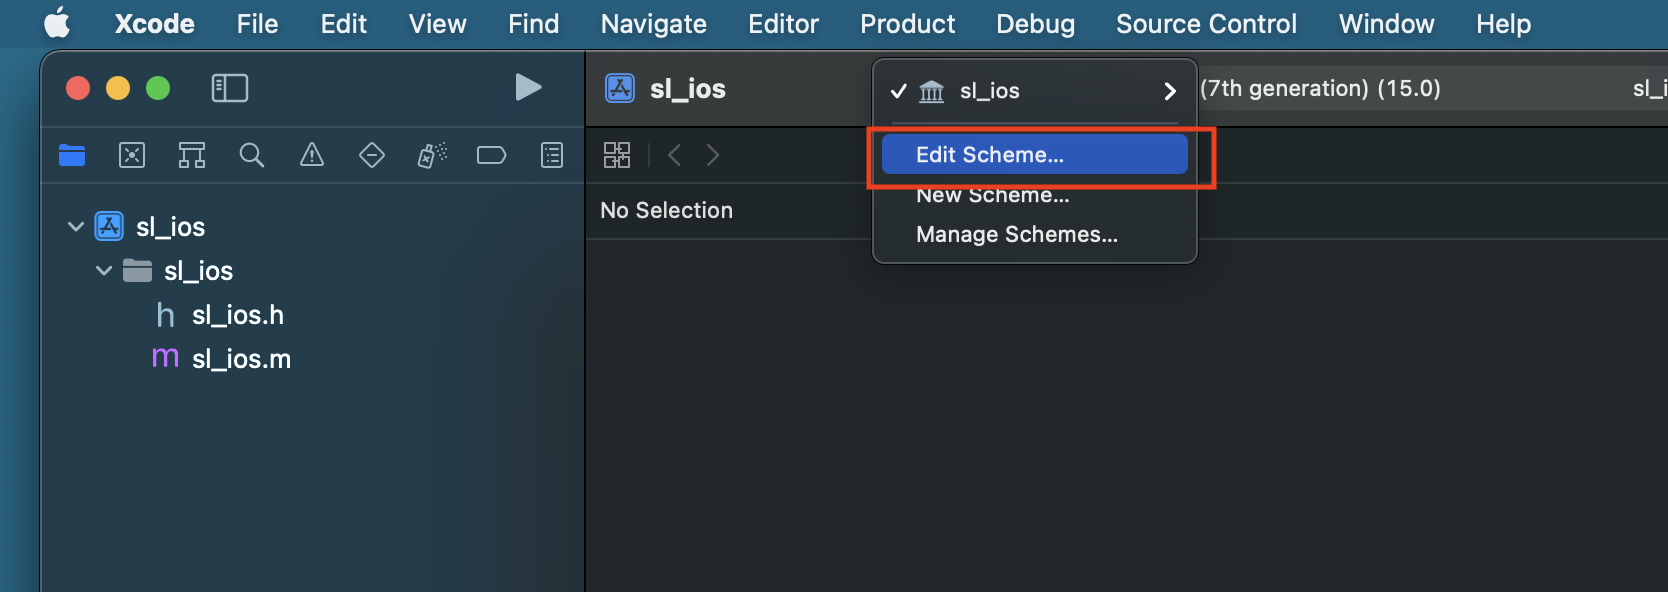Open the Source Control navigator icon

pos(132,155)
